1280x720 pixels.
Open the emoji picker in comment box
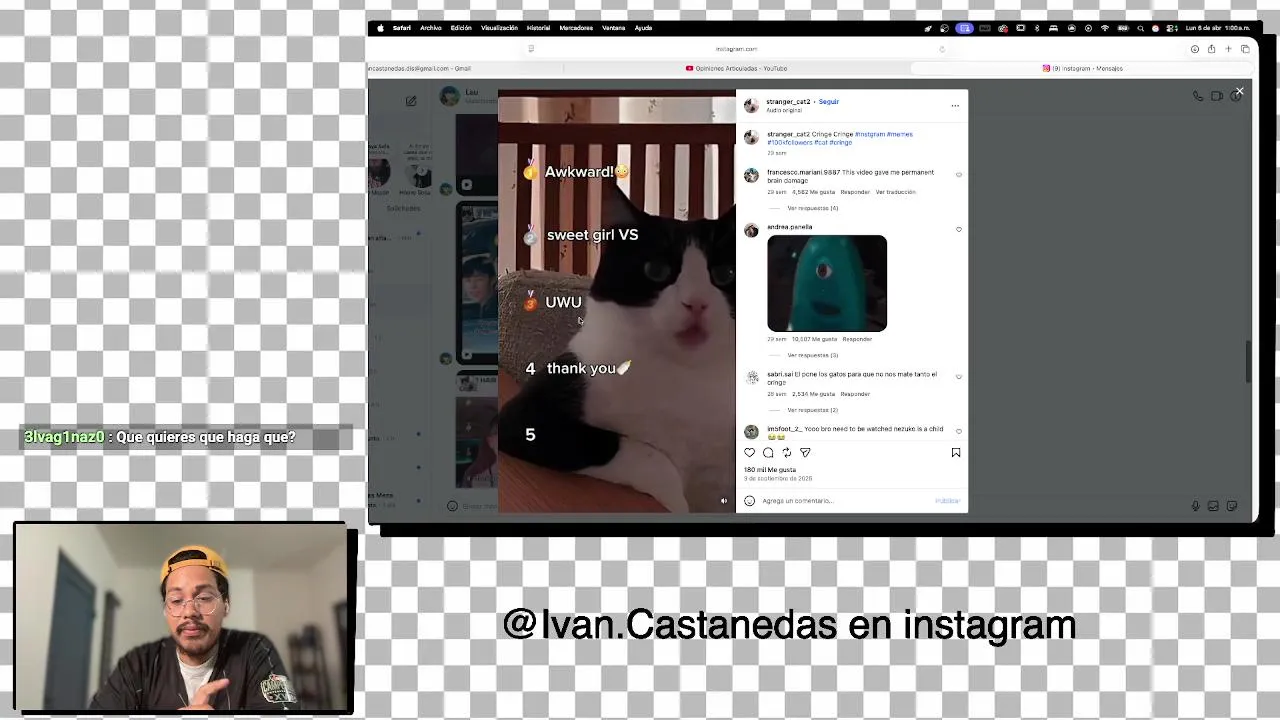pos(750,501)
